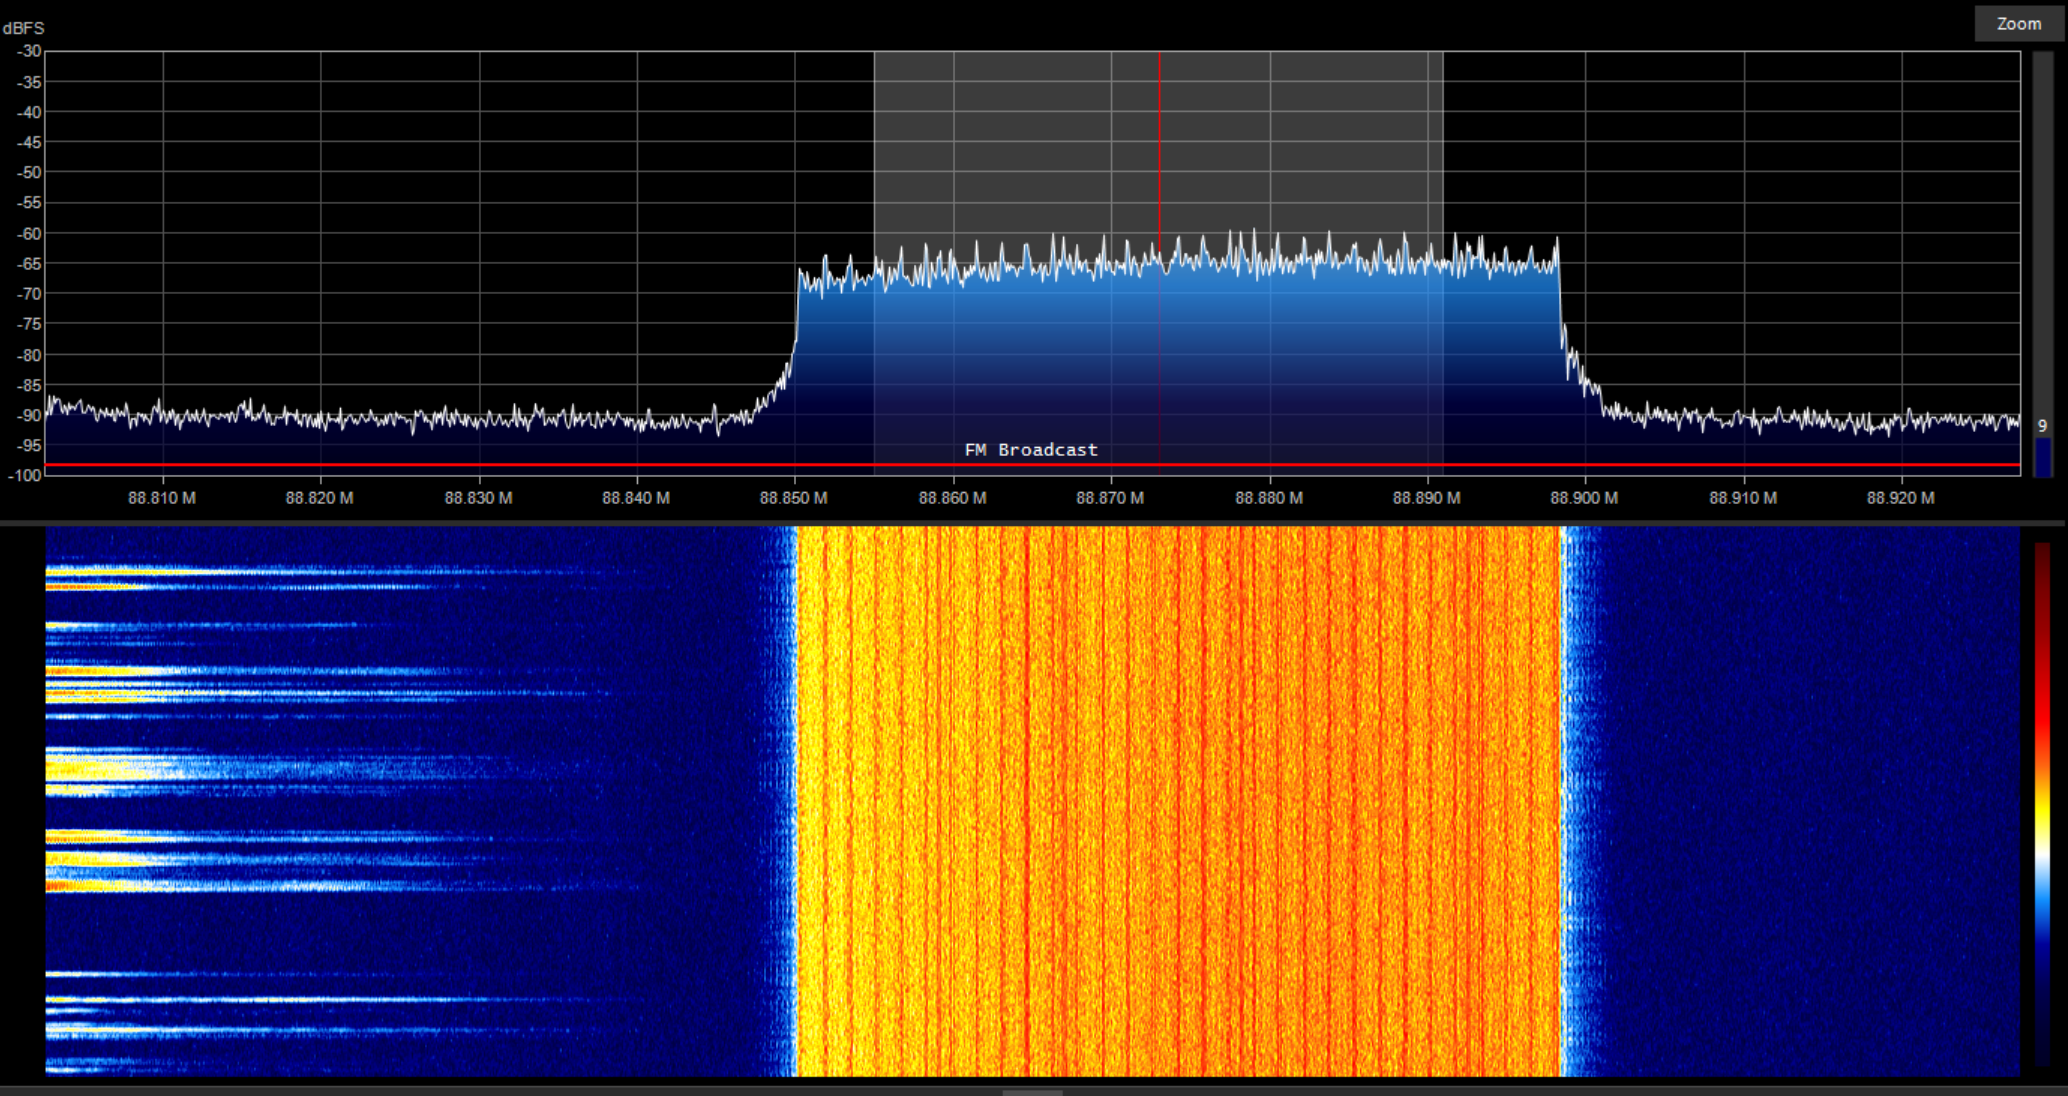This screenshot has height=1096, width=2068.
Task: Click the orange signal band in the waterfall
Action: coord(1178,802)
